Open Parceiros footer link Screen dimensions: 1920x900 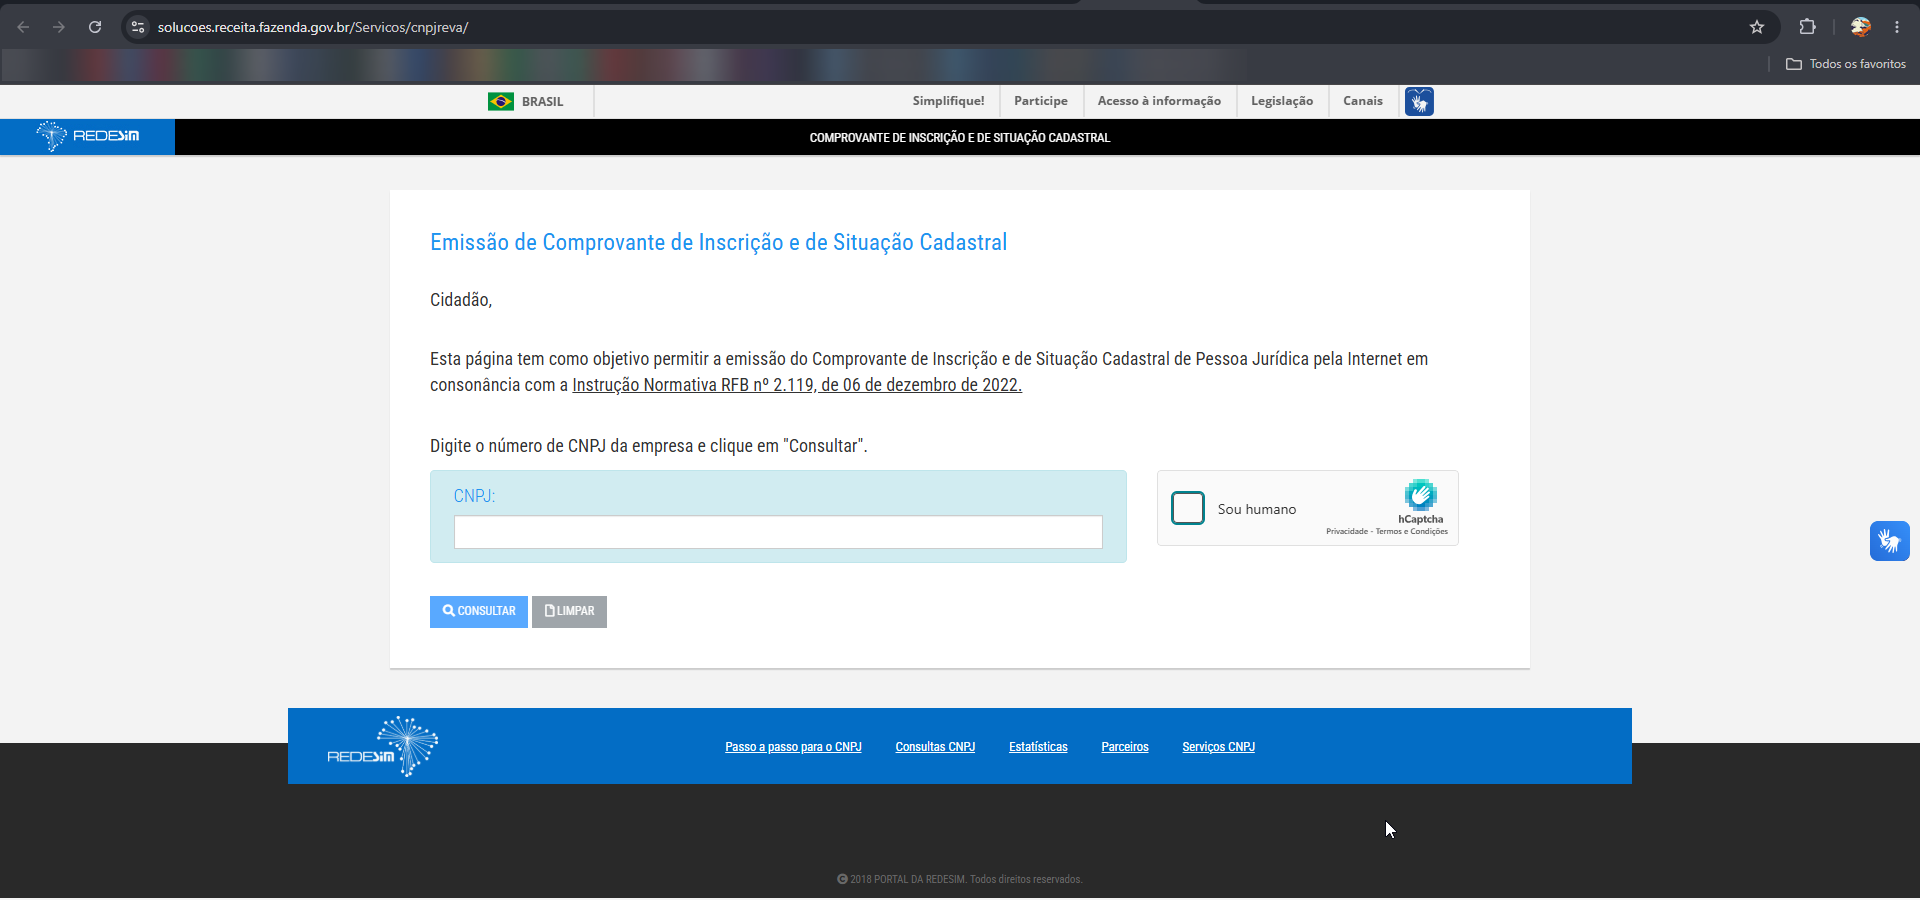1125,747
